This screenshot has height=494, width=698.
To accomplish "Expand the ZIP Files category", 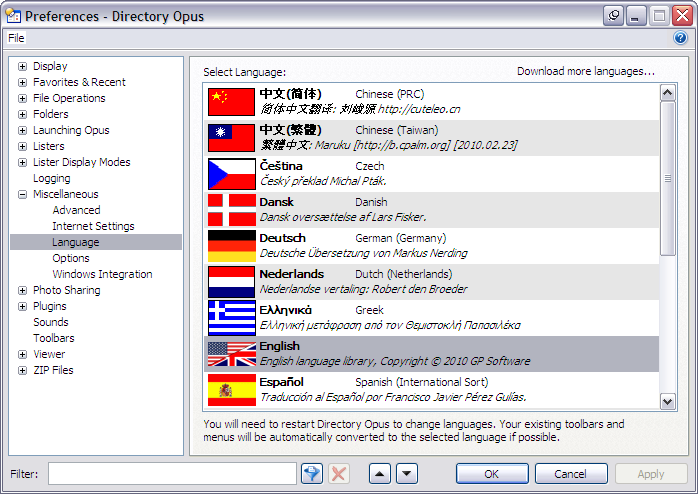I will 22,371.
